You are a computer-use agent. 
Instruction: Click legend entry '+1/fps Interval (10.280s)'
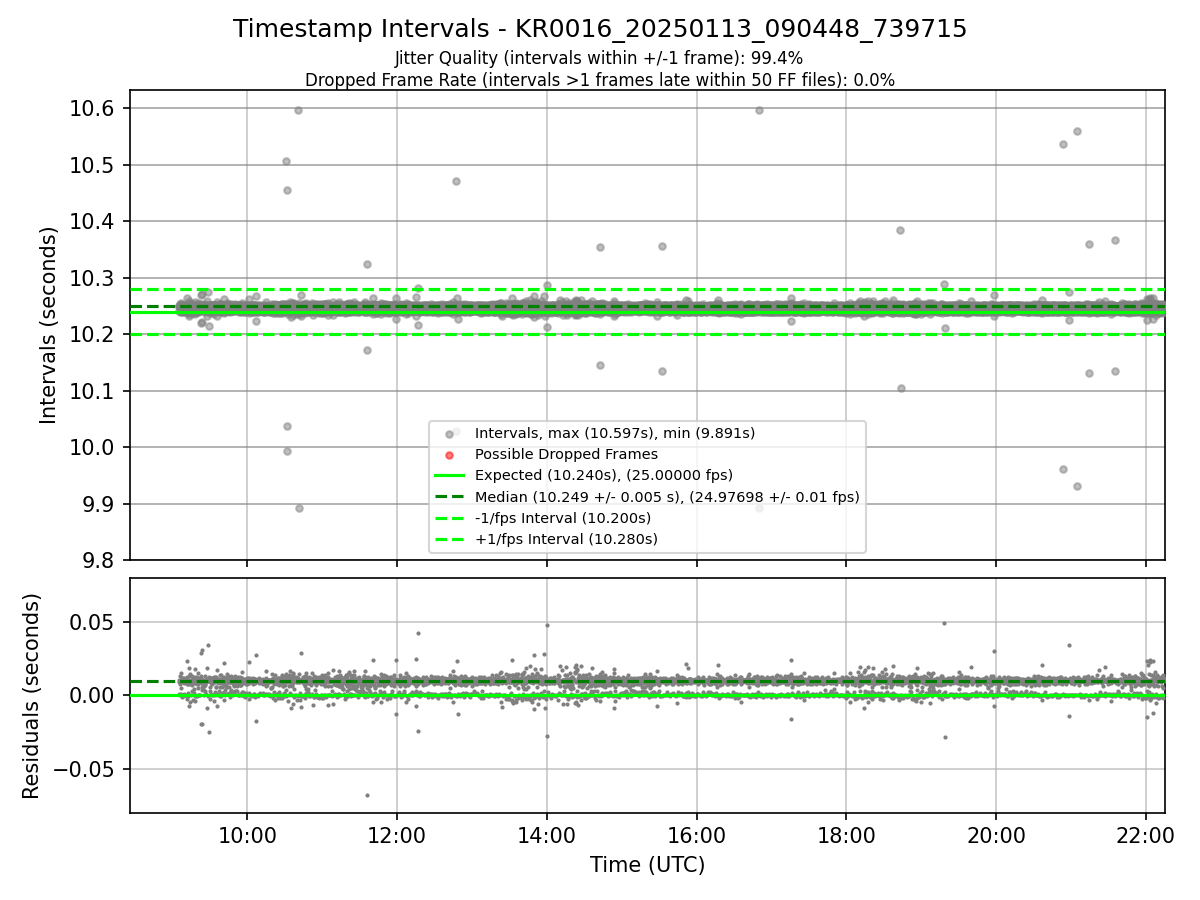pos(566,539)
